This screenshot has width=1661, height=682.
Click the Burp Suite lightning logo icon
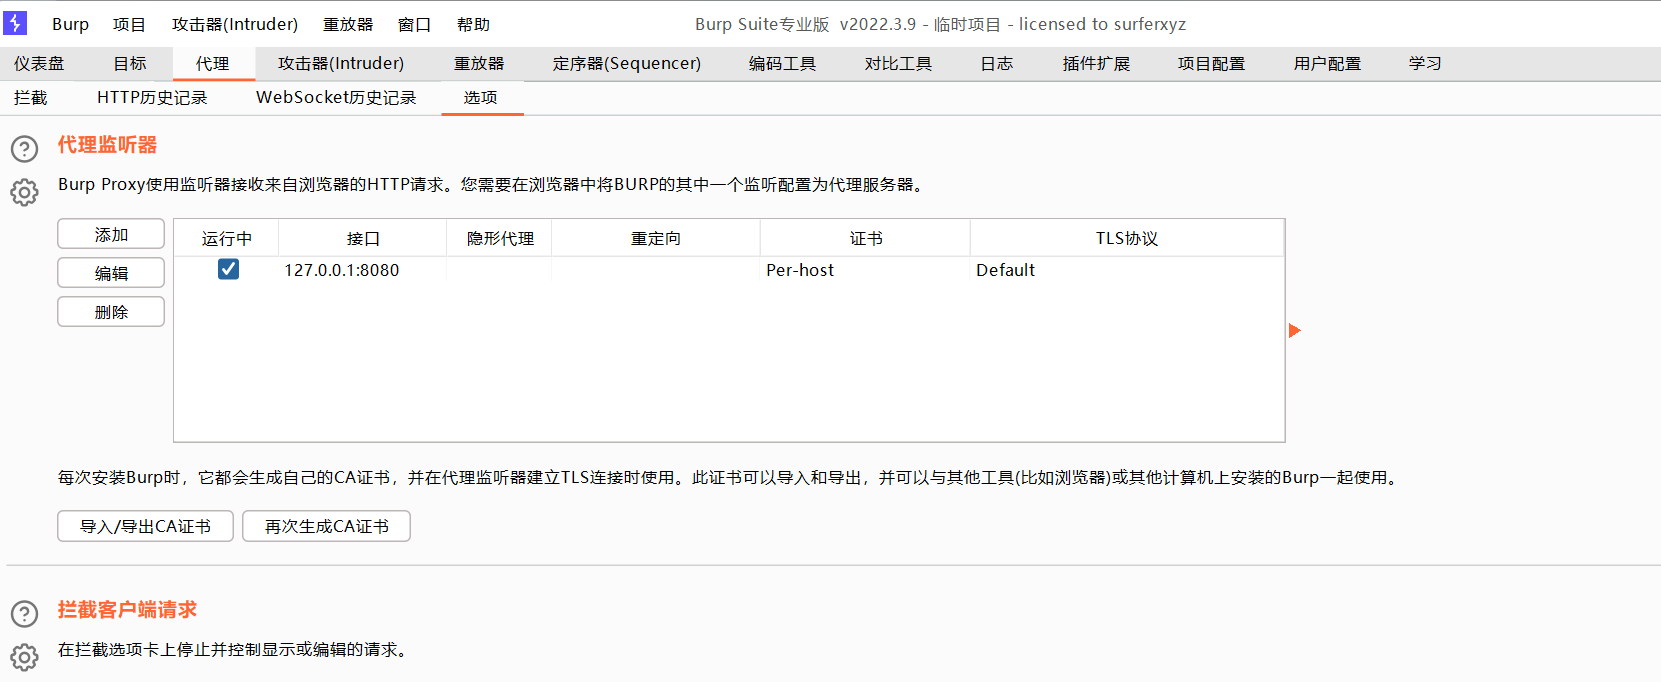point(15,23)
